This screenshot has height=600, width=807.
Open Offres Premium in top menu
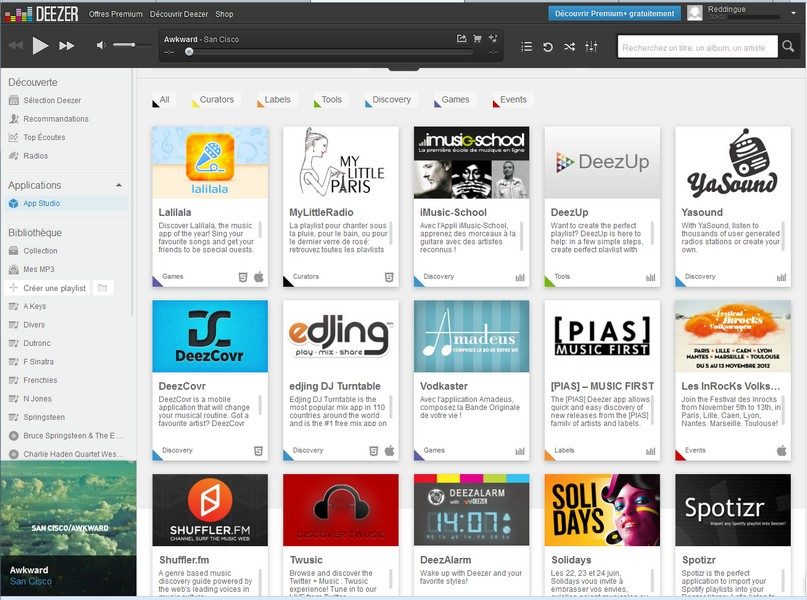pos(115,14)
